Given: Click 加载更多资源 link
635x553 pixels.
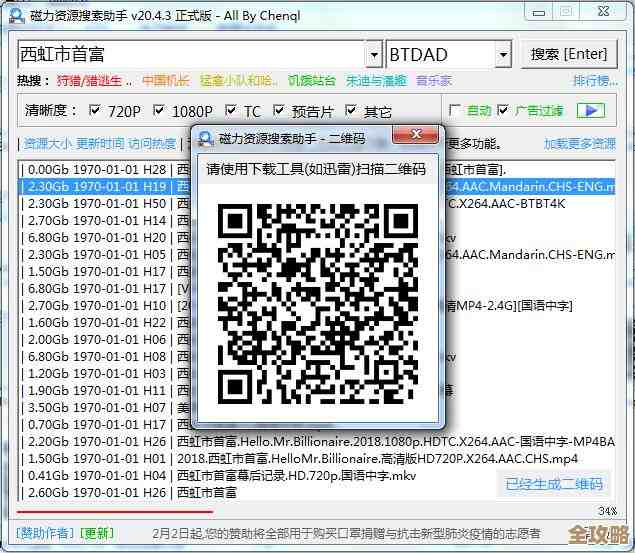Looking at the screenshot, I should click(x=579, y=144).
